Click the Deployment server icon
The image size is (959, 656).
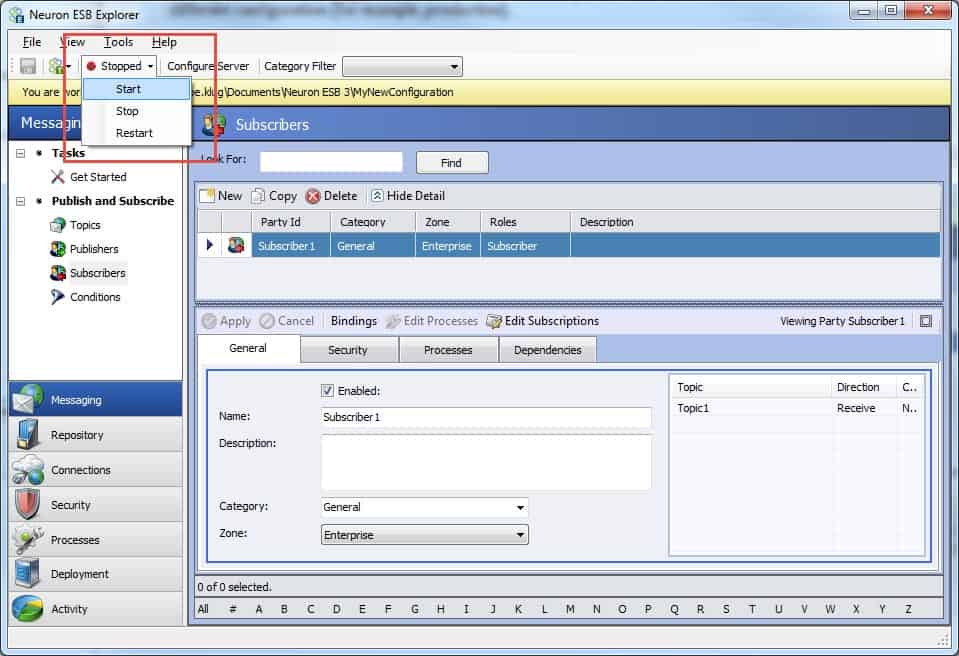(x=28, y=574)
